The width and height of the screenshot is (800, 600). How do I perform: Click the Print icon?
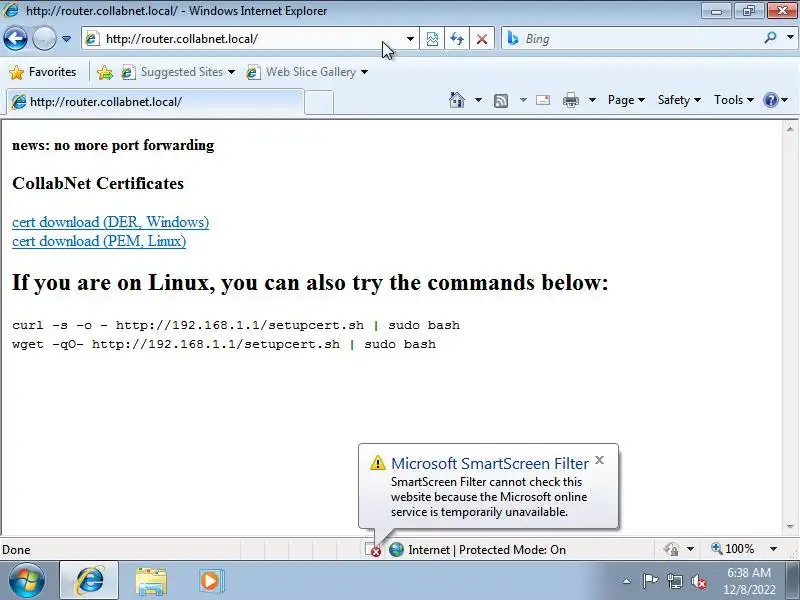point(571,100)
